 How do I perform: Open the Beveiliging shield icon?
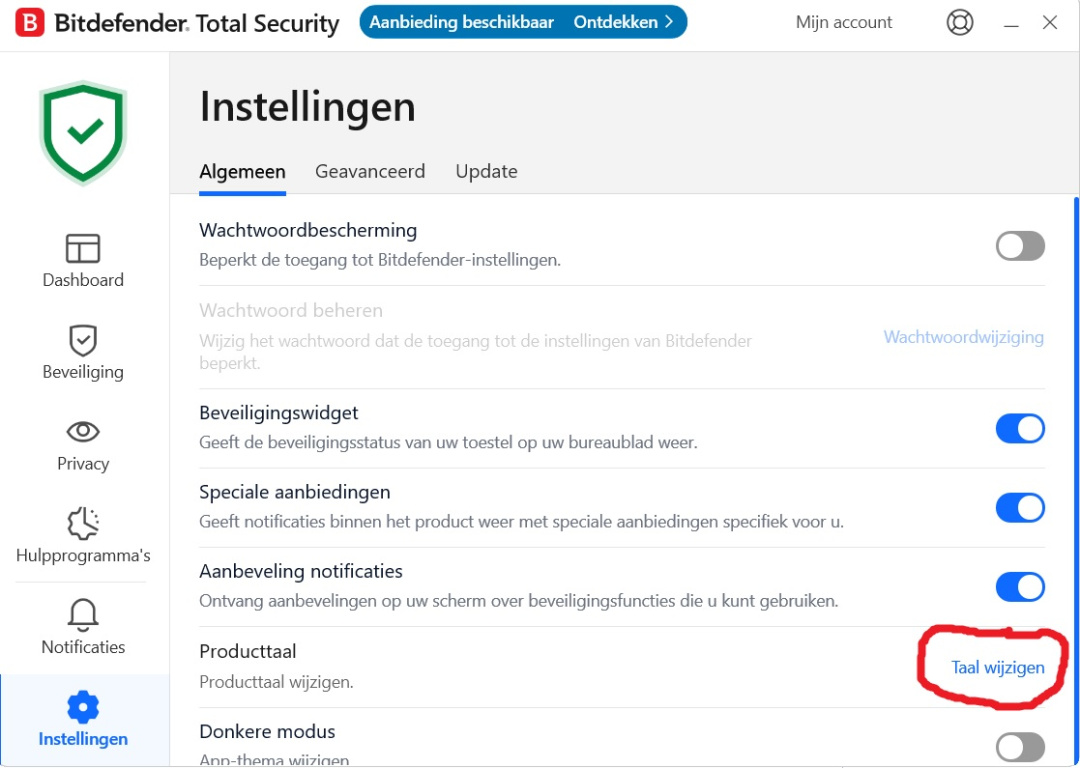[x=83, y=340]
